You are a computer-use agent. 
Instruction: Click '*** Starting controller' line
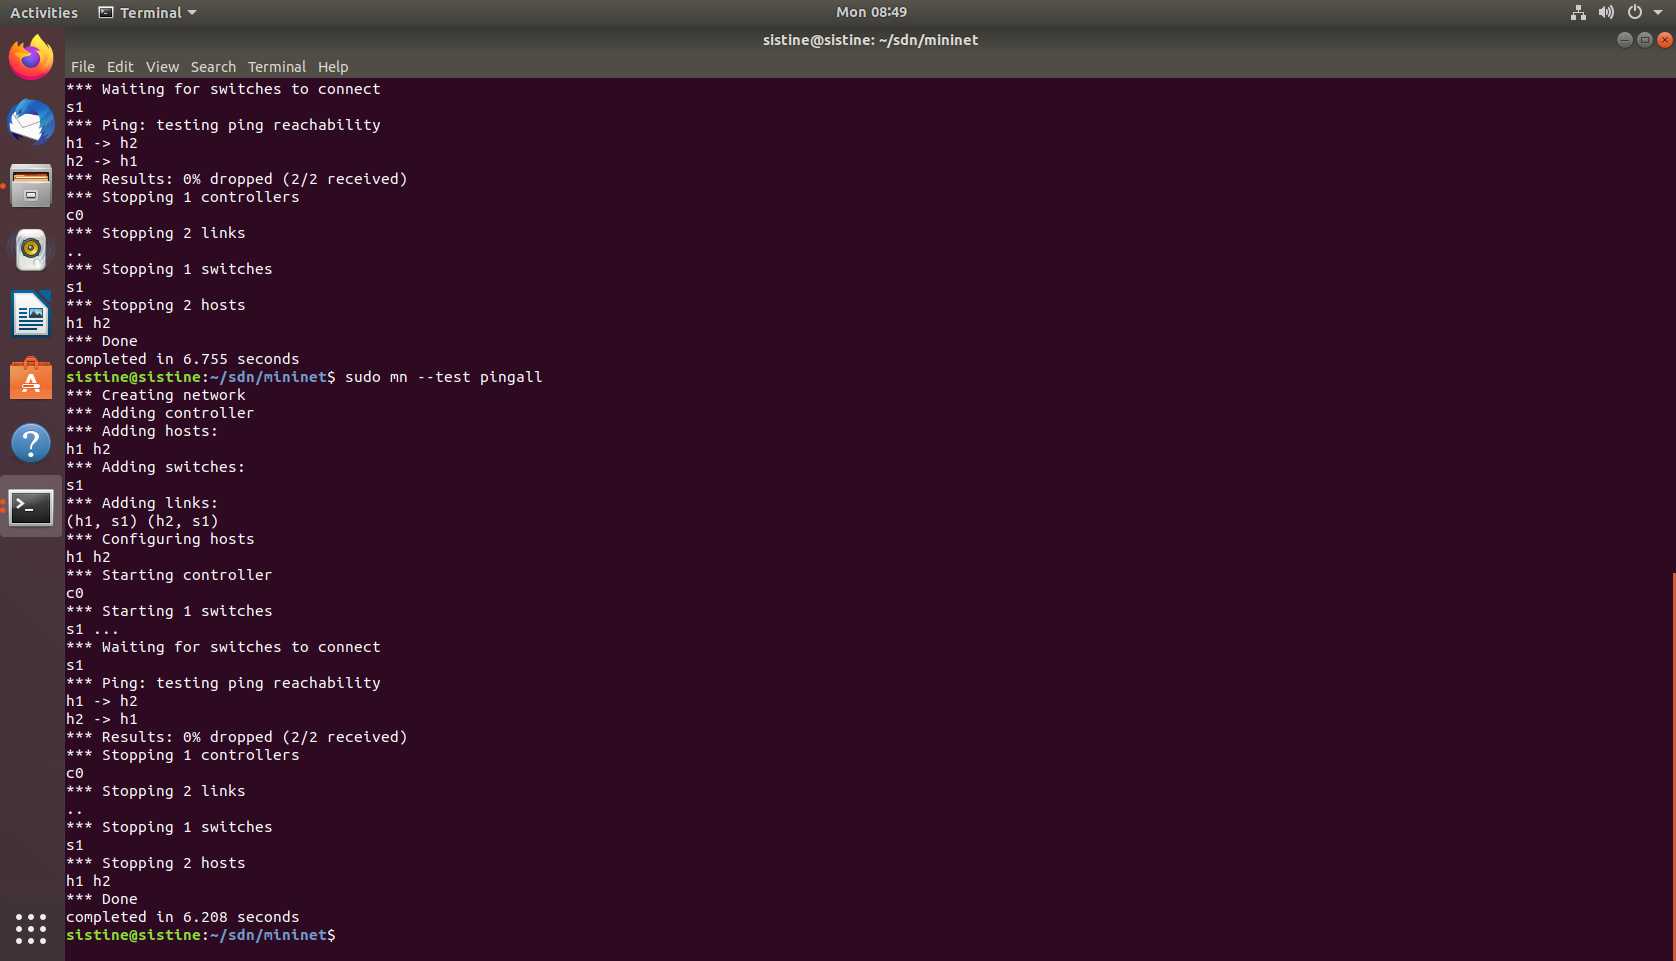169,575
